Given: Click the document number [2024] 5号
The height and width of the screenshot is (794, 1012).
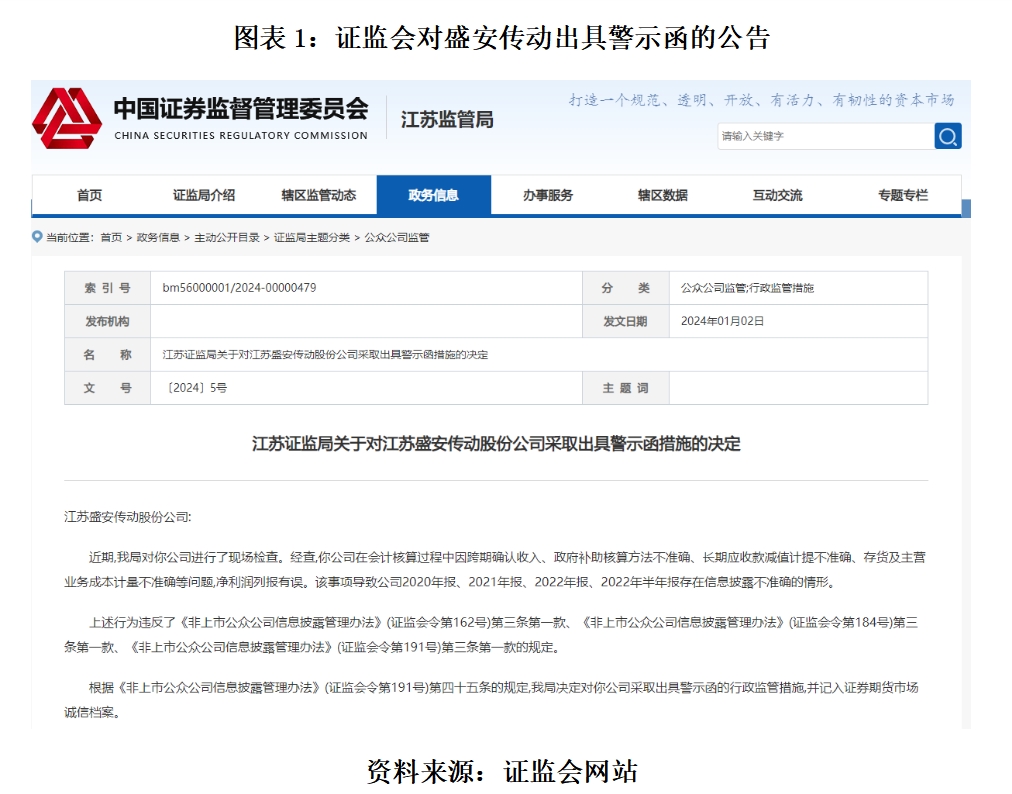Looking at the screenshot, I should 197,388.
